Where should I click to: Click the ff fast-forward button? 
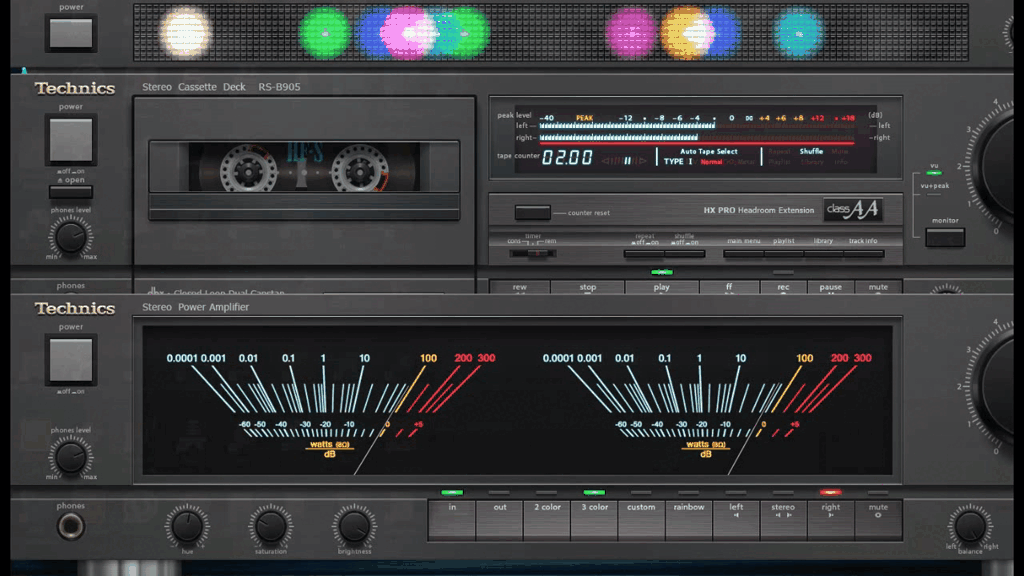(x=729, y=287)
